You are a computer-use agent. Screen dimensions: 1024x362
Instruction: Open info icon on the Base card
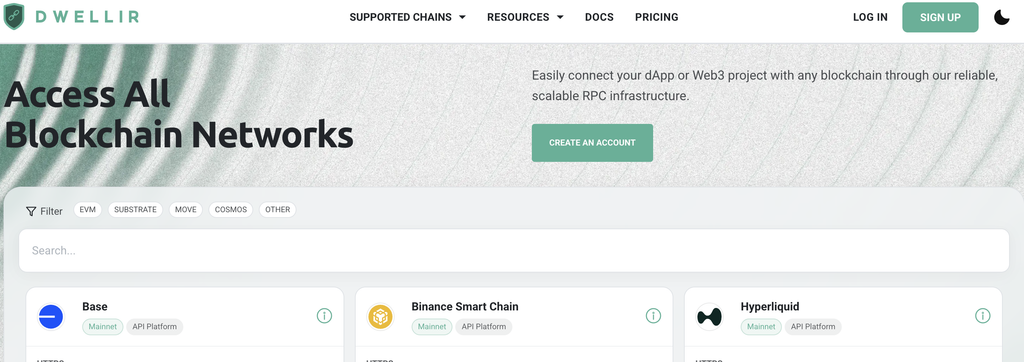[x=324, y=316]
